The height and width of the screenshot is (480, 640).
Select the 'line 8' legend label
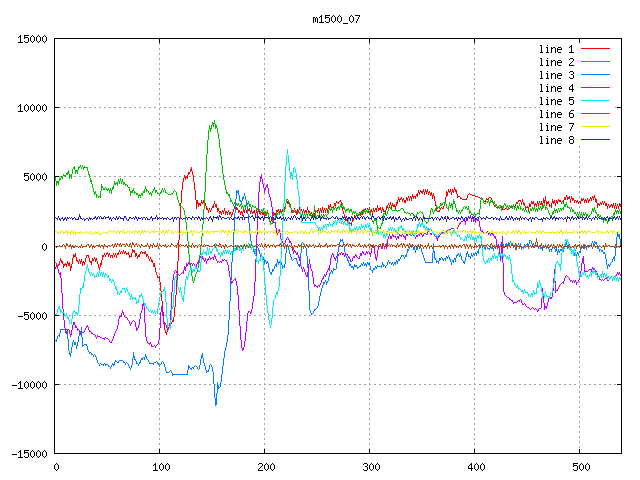pyautogui.click(x=557, y=140)
